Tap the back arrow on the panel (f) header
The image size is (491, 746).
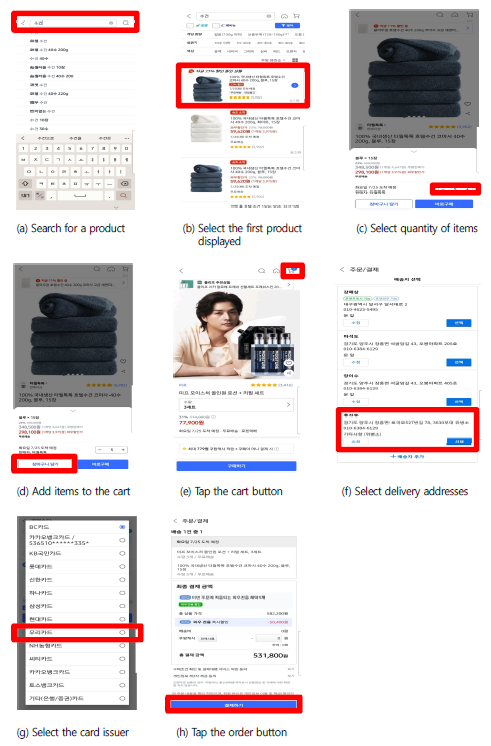tap(342, 269)
